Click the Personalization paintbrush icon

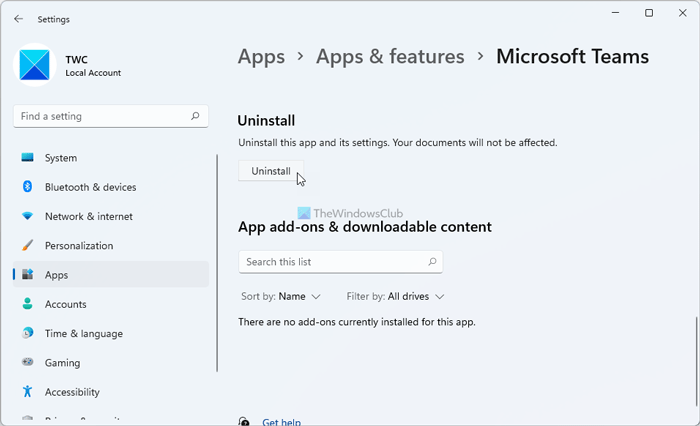[x=27, y=245]
